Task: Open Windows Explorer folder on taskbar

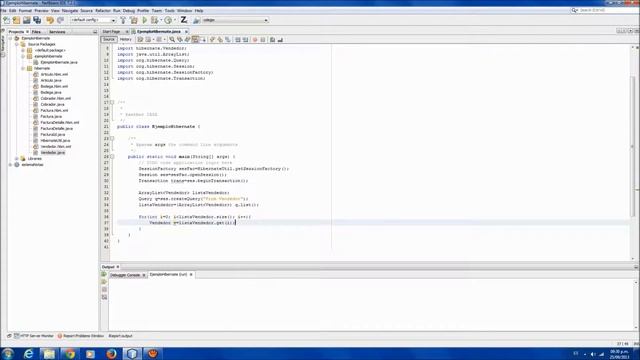Action: (x=49, y=353)
